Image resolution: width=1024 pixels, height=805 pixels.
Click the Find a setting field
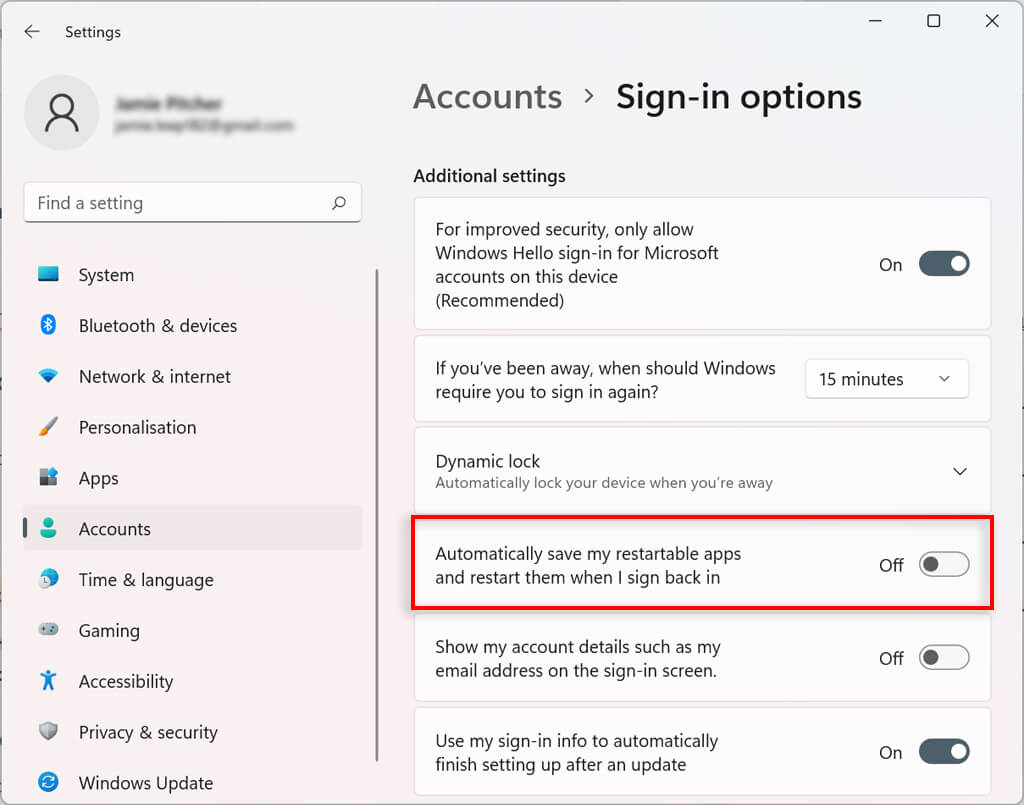point(180,203)
